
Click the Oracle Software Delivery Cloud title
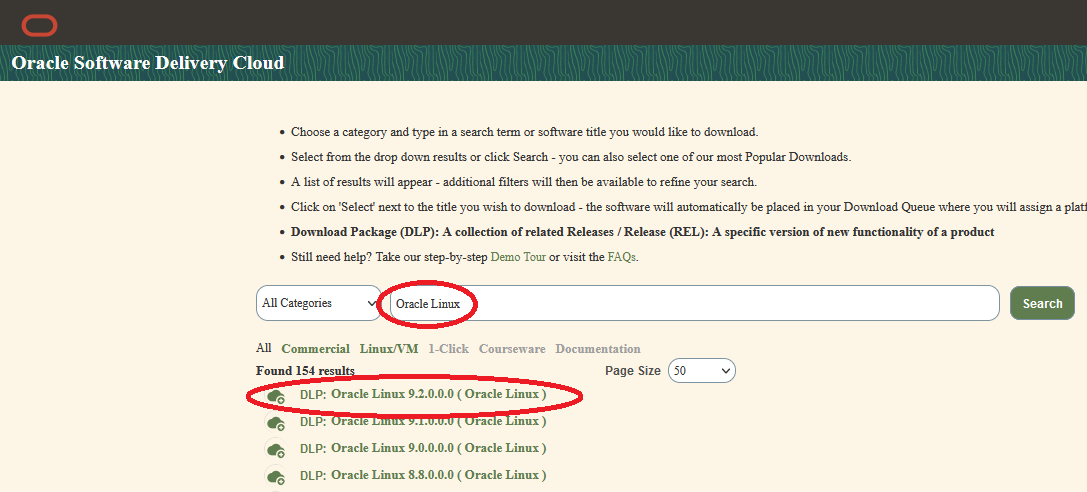[148, 63]
